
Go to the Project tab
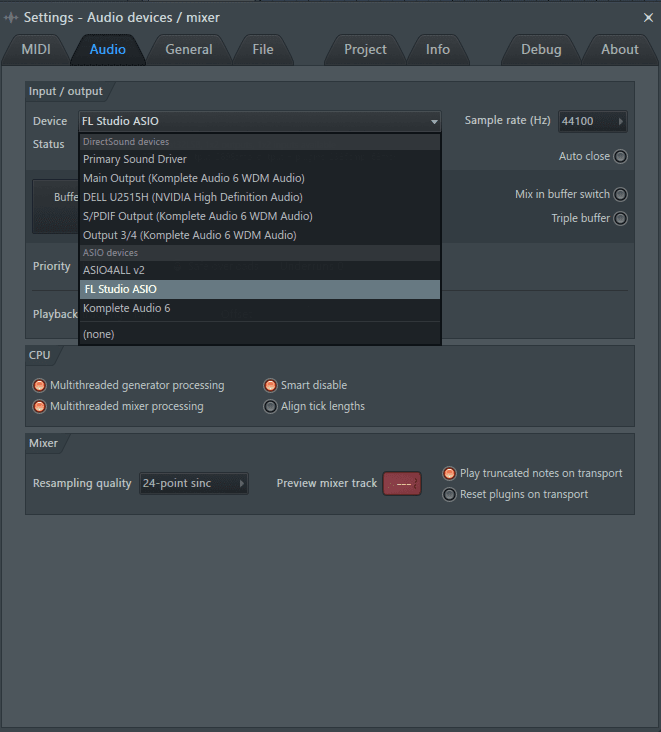pyautogui.click(x=365, y=49)
